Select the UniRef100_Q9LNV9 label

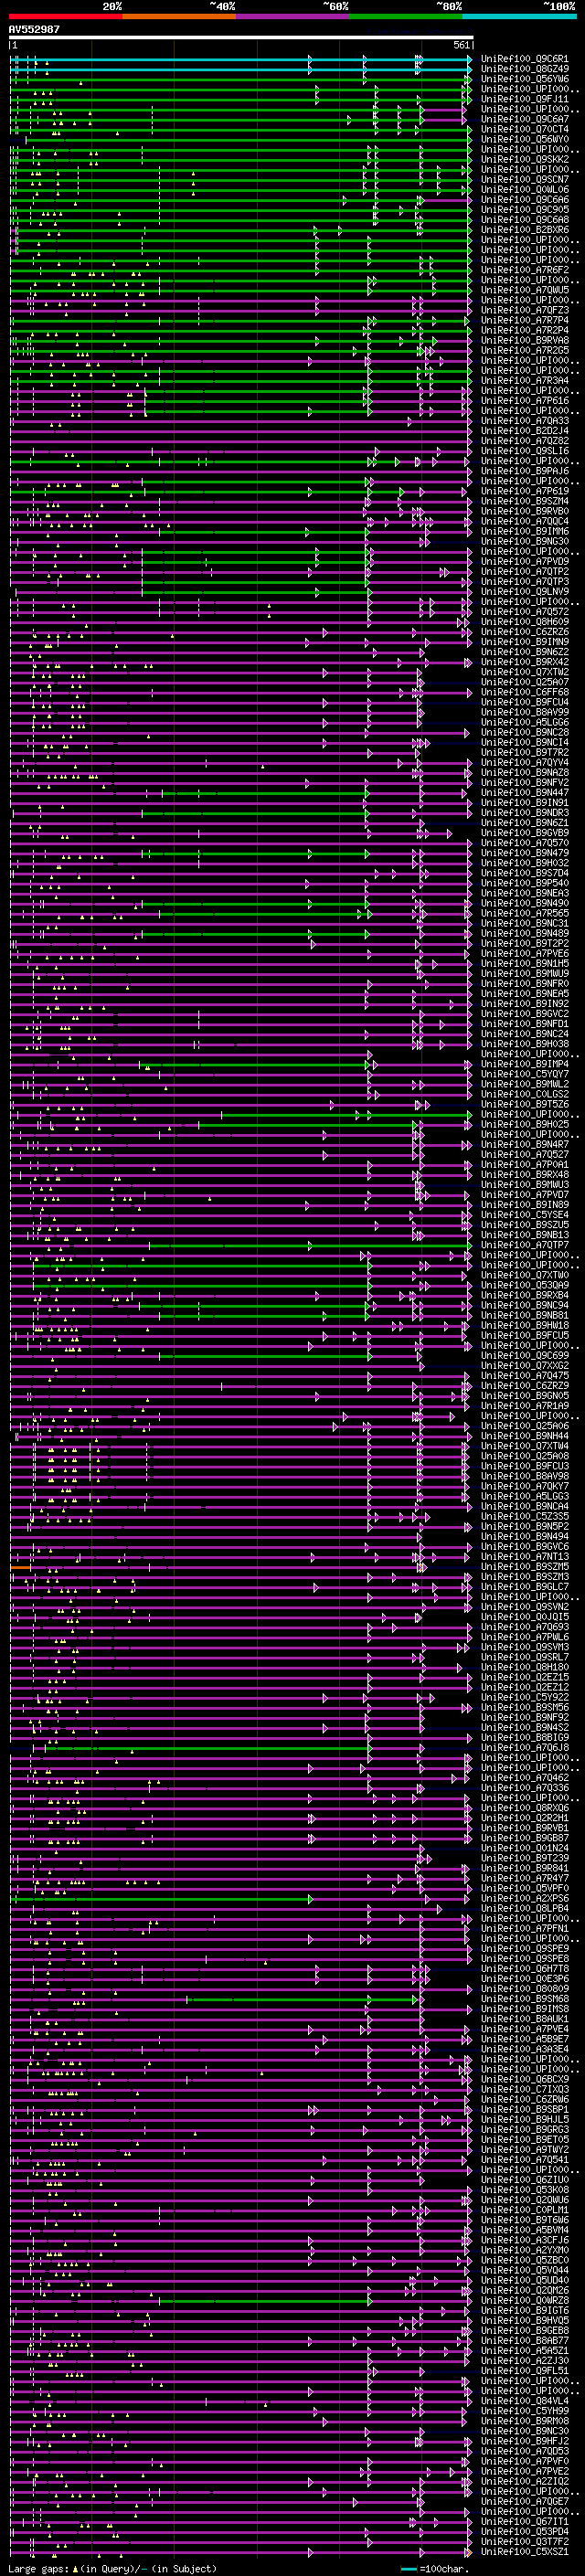(x=525, y=592)
